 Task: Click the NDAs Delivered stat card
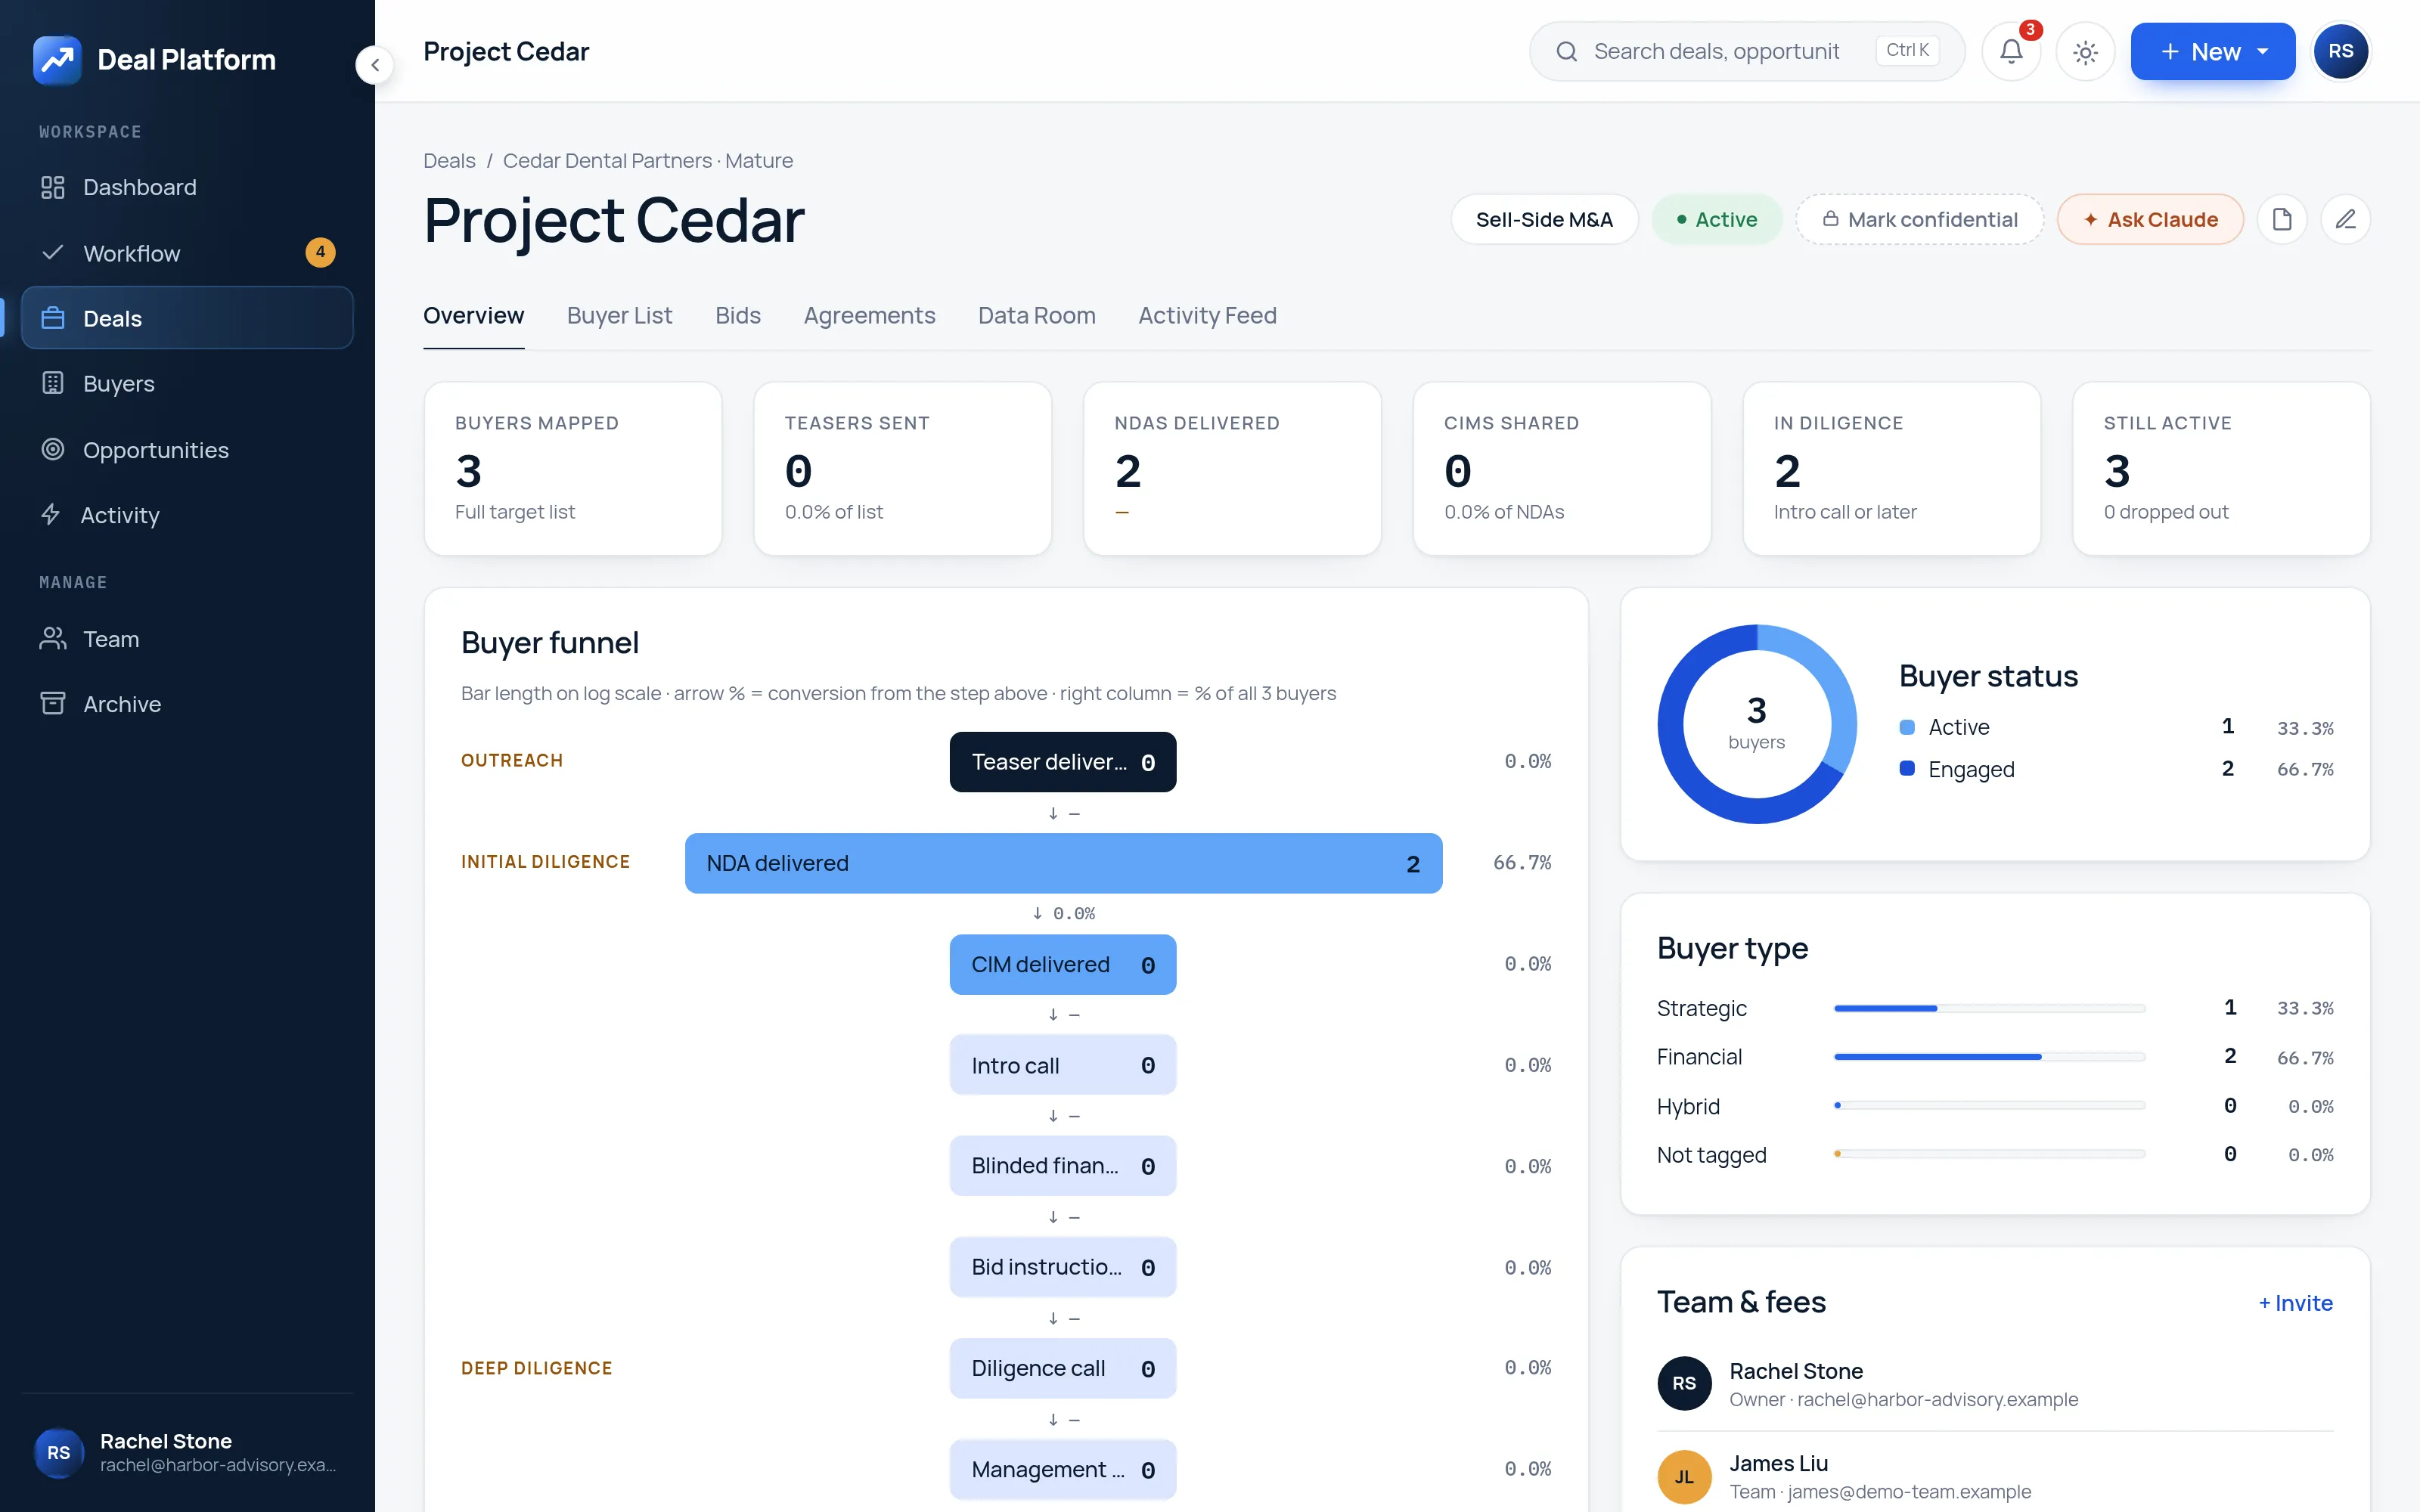pos(1232,468)
